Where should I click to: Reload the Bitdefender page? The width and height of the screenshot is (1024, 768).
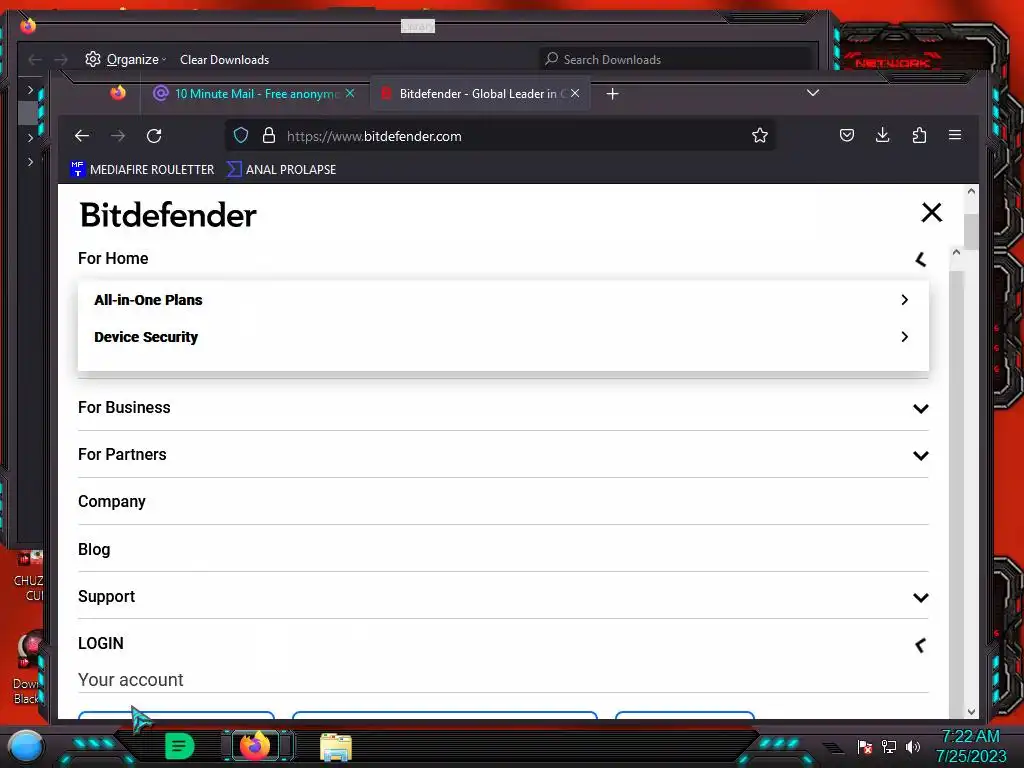(154, 136)
